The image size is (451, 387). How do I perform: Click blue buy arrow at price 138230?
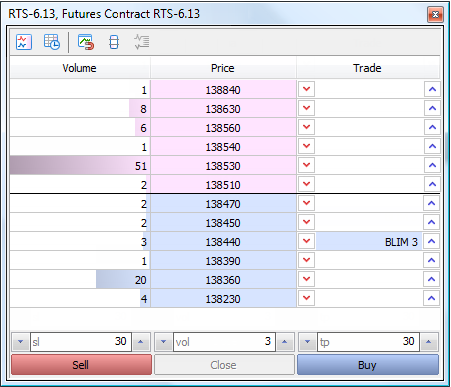[x=431, y=298]
